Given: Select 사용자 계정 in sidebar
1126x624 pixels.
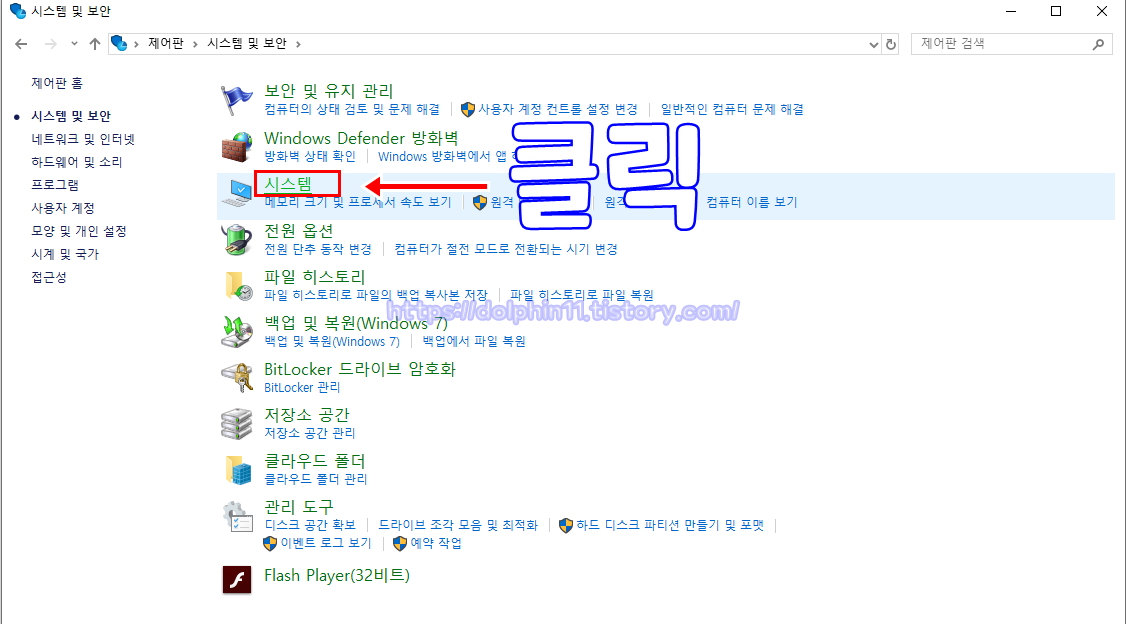Looking at the screenshot, I should tap(63, 208).
